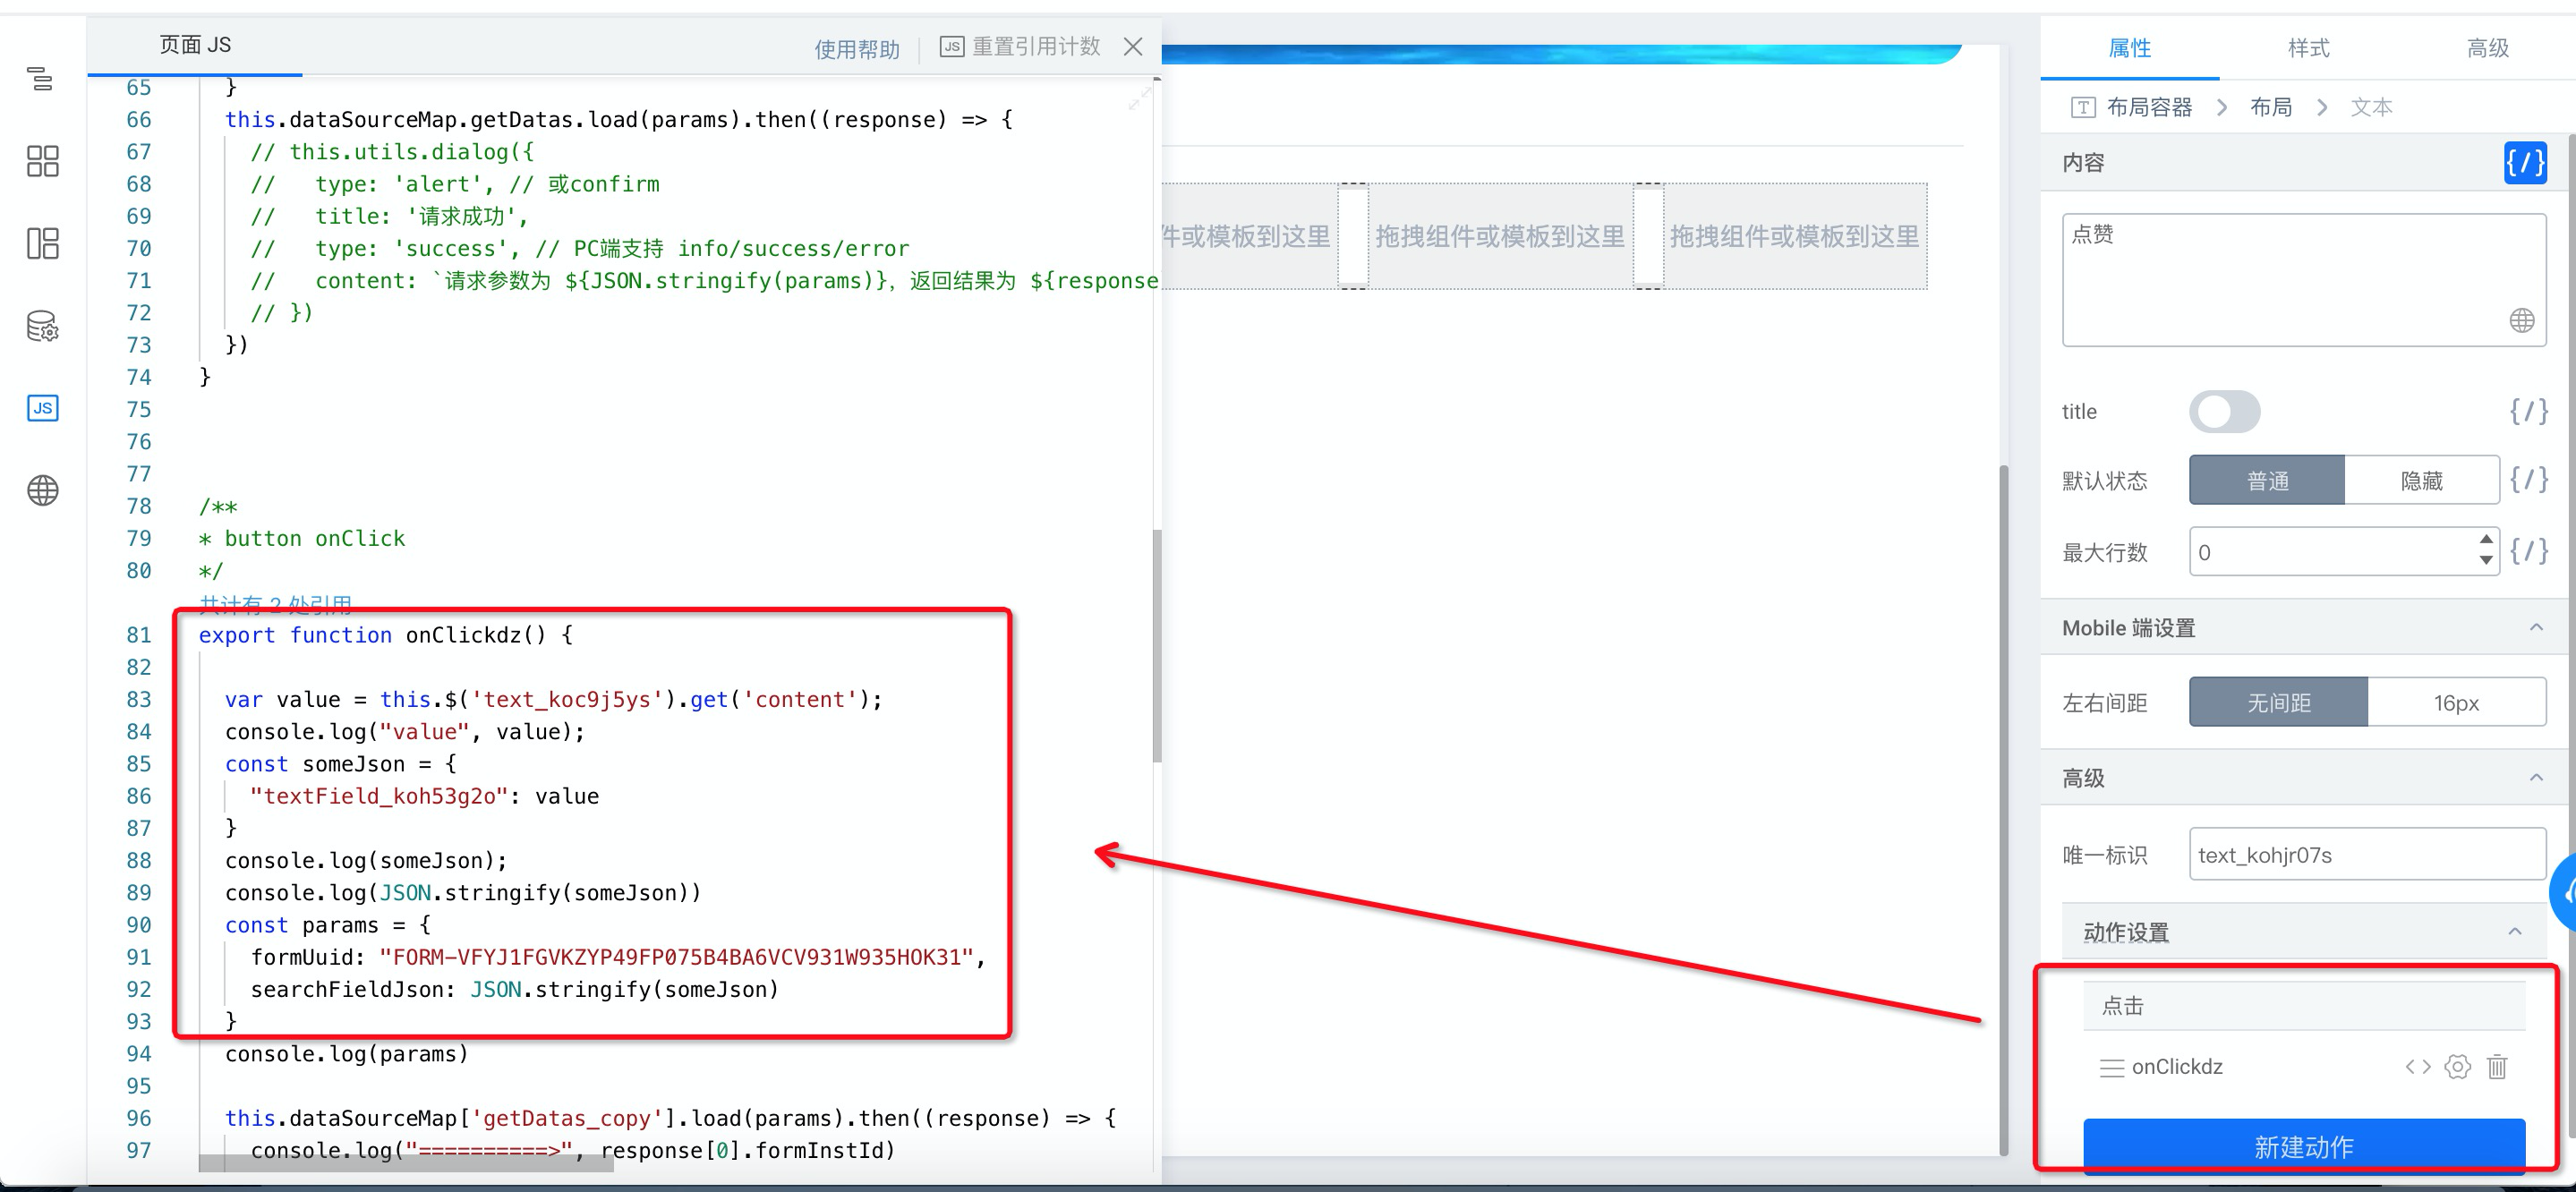Viewport: 2576px width, 1192px height.
Task: Switch to 高级 tab
Action: click(2487, 47)
